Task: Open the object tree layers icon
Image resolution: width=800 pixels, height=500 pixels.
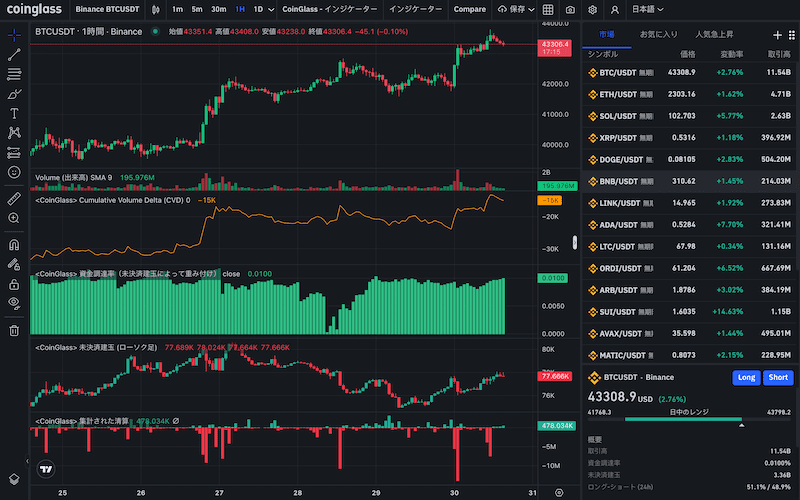Action: [14, 479]
